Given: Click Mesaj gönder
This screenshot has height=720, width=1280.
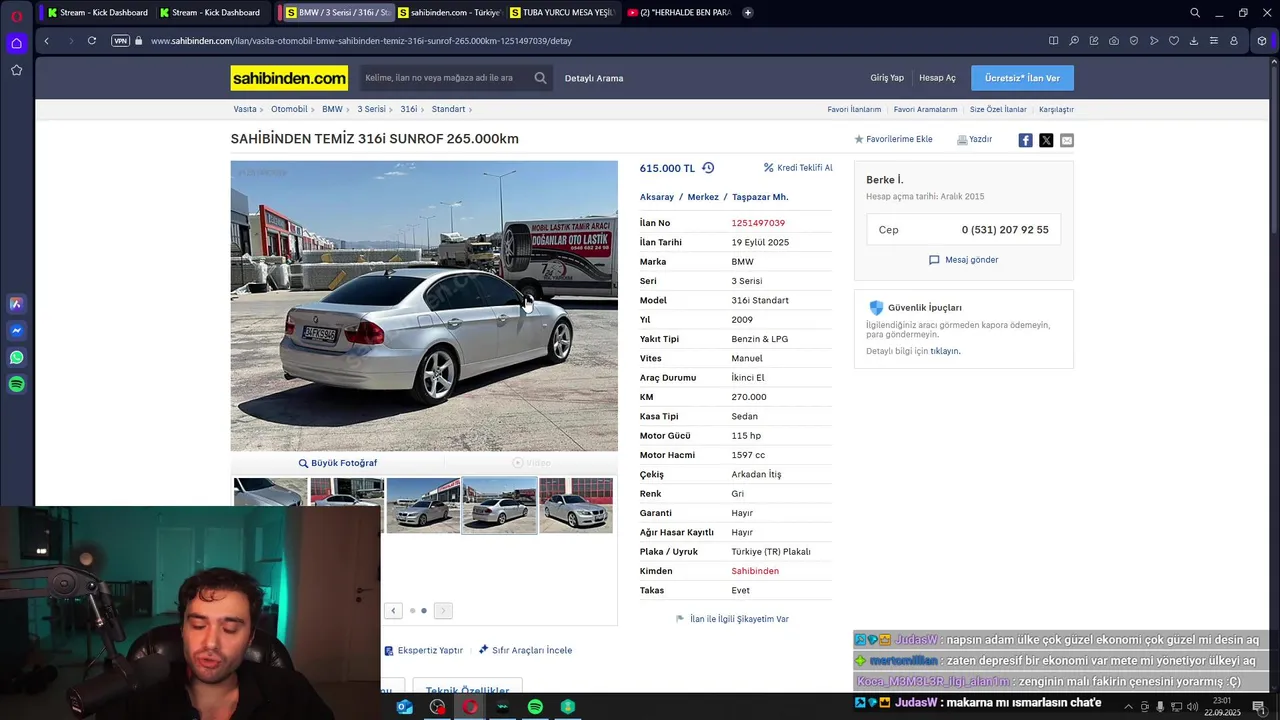Looking at the screenshot, I should 963,260.
